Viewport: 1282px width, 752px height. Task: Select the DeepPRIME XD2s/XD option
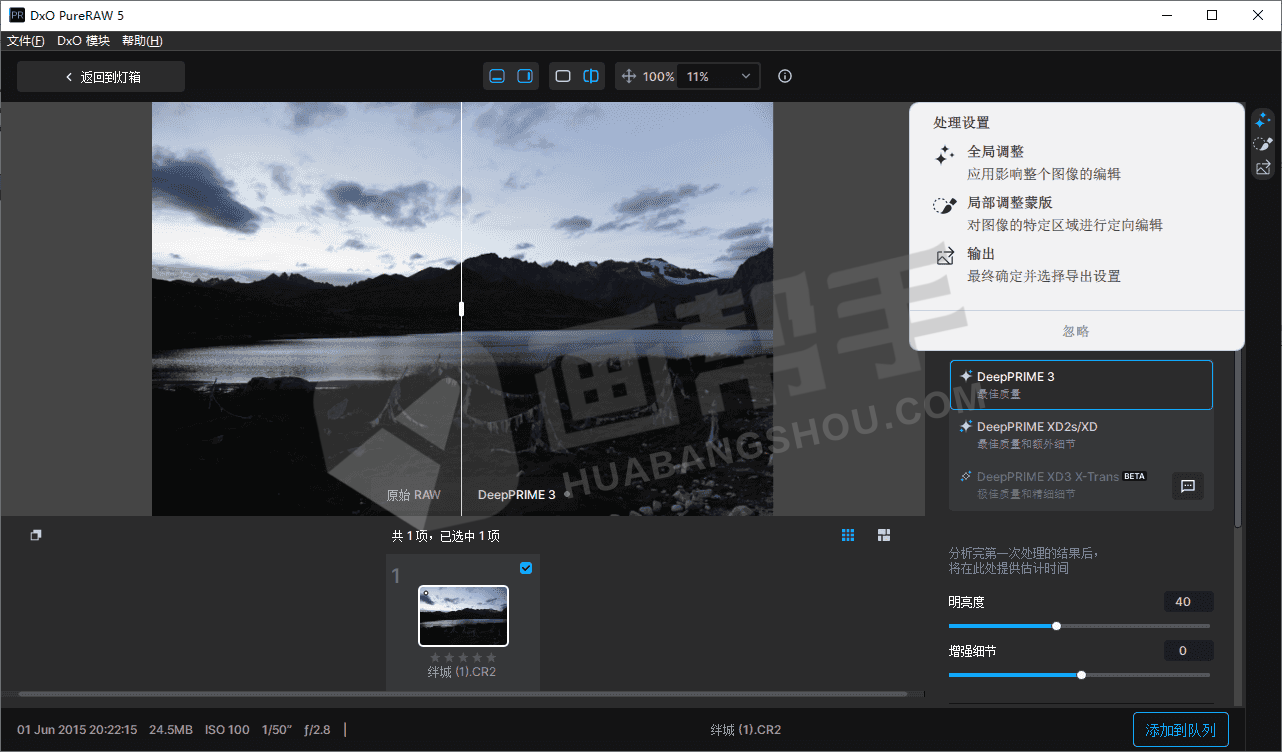(1081, 435)
